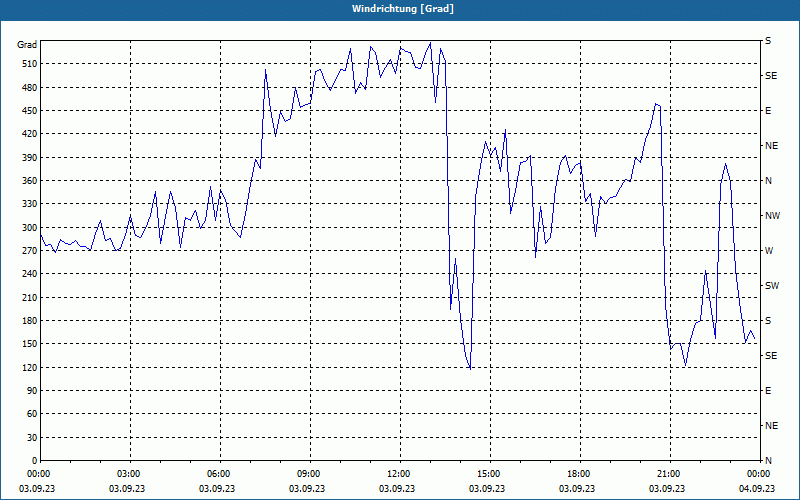Click the 04.09.23 date label
Viewport: 800px width, 500px height.
(757, 489)
